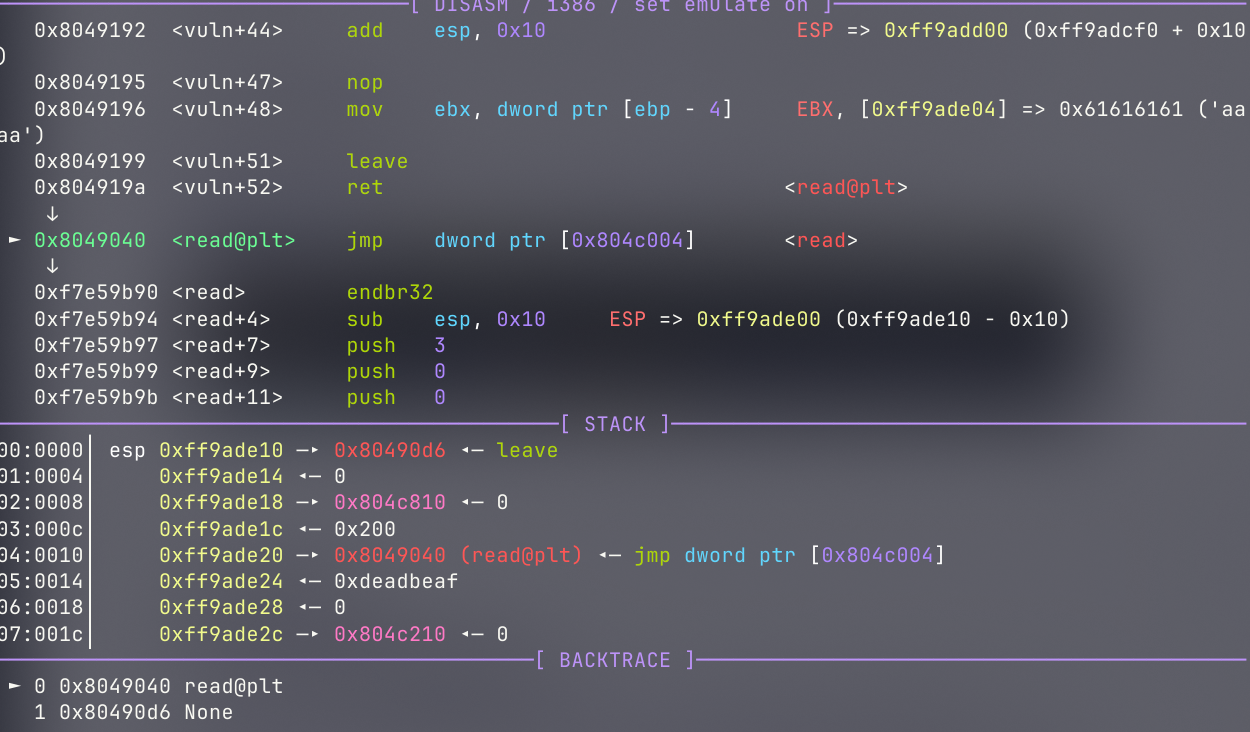Click the down arrow above the endbr32 line
The width and height of the screenshot is (1250, 732).
[52, 267]
